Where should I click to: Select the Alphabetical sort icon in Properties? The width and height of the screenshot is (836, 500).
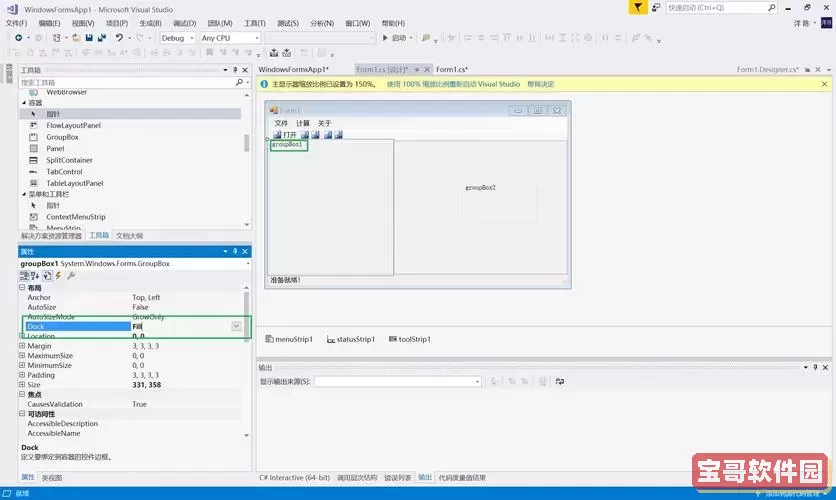point(35,276)
